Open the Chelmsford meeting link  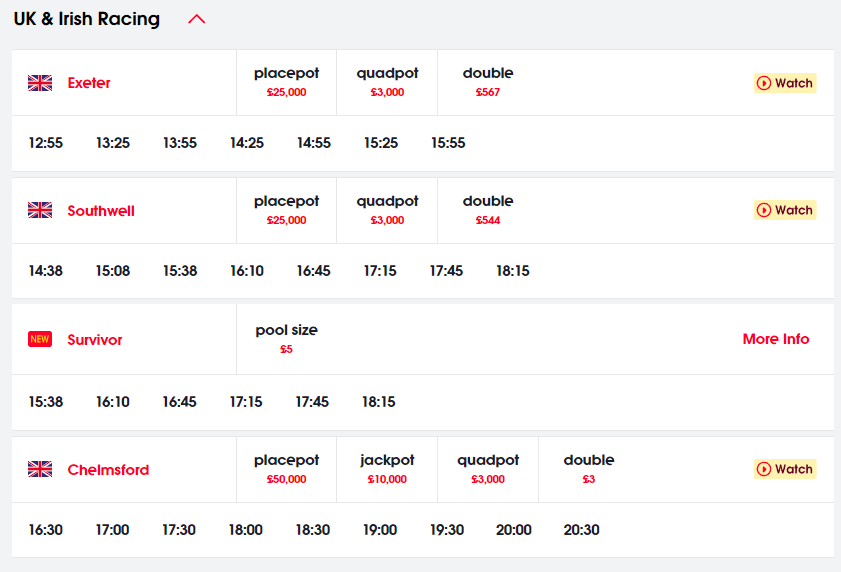(108, 470)
